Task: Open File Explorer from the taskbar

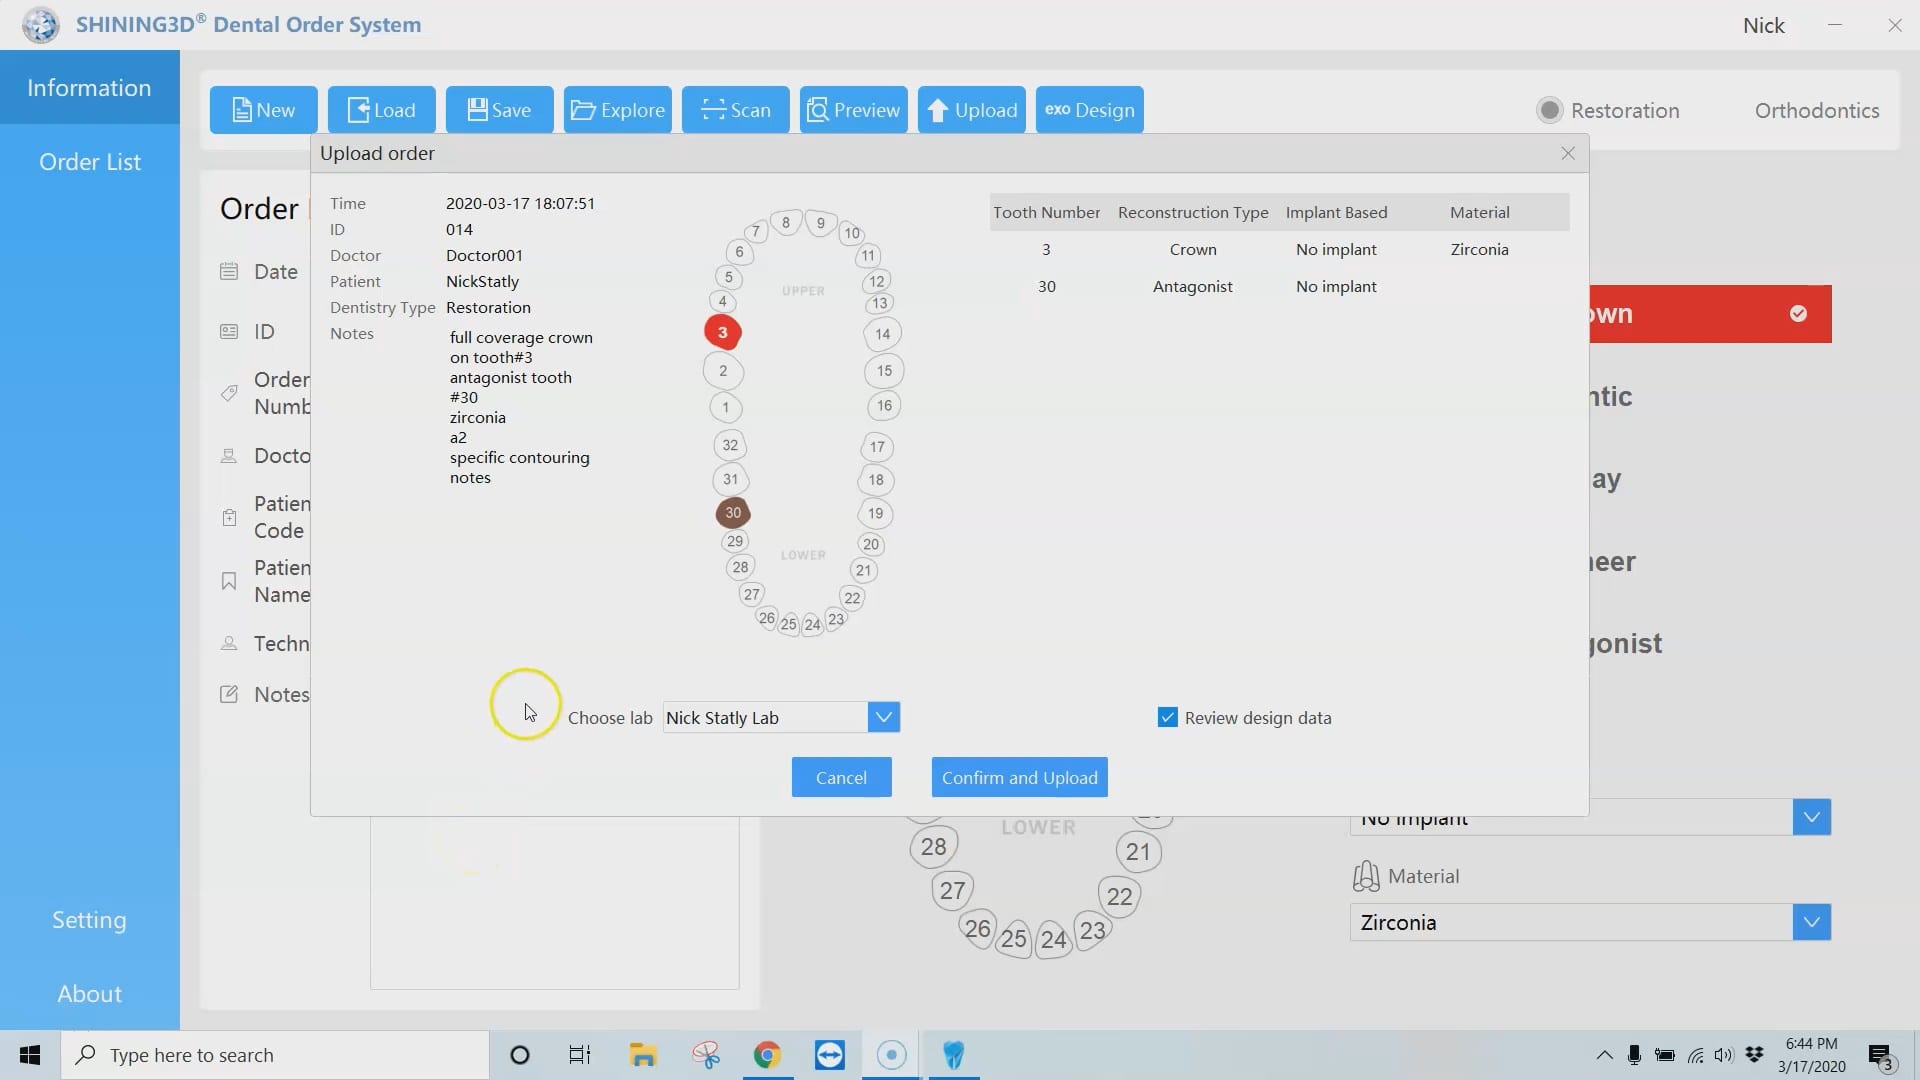Action: pyautogui.click(x=642, y=1055)
